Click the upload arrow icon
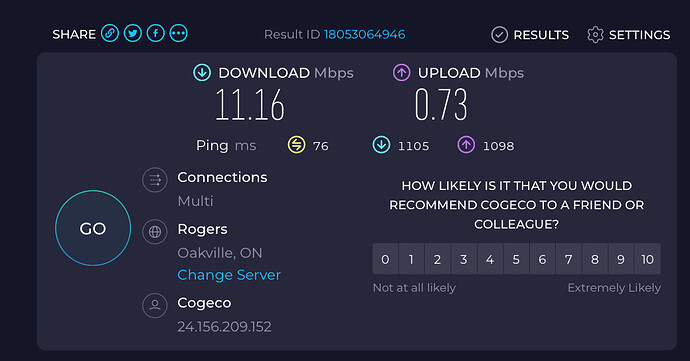Viewport: 690px width, 361px height. [401, 73]
